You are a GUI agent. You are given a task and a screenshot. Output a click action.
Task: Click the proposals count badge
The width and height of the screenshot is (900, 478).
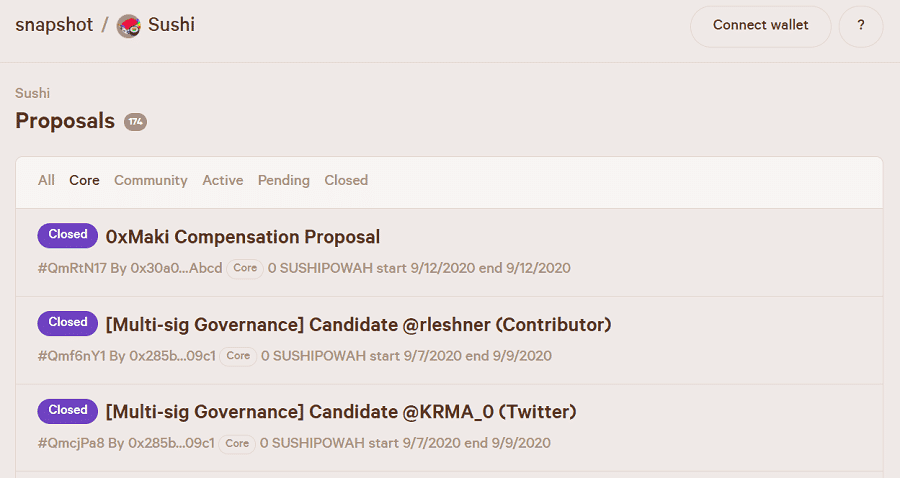pos(135,122)
